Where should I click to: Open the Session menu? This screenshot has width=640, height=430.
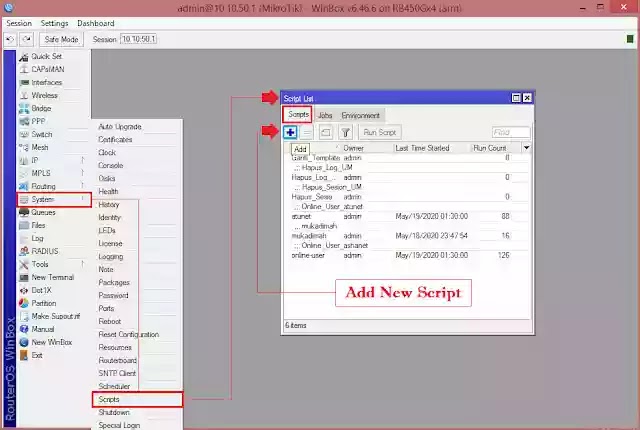pyautogui.click(x=19, y=23)
